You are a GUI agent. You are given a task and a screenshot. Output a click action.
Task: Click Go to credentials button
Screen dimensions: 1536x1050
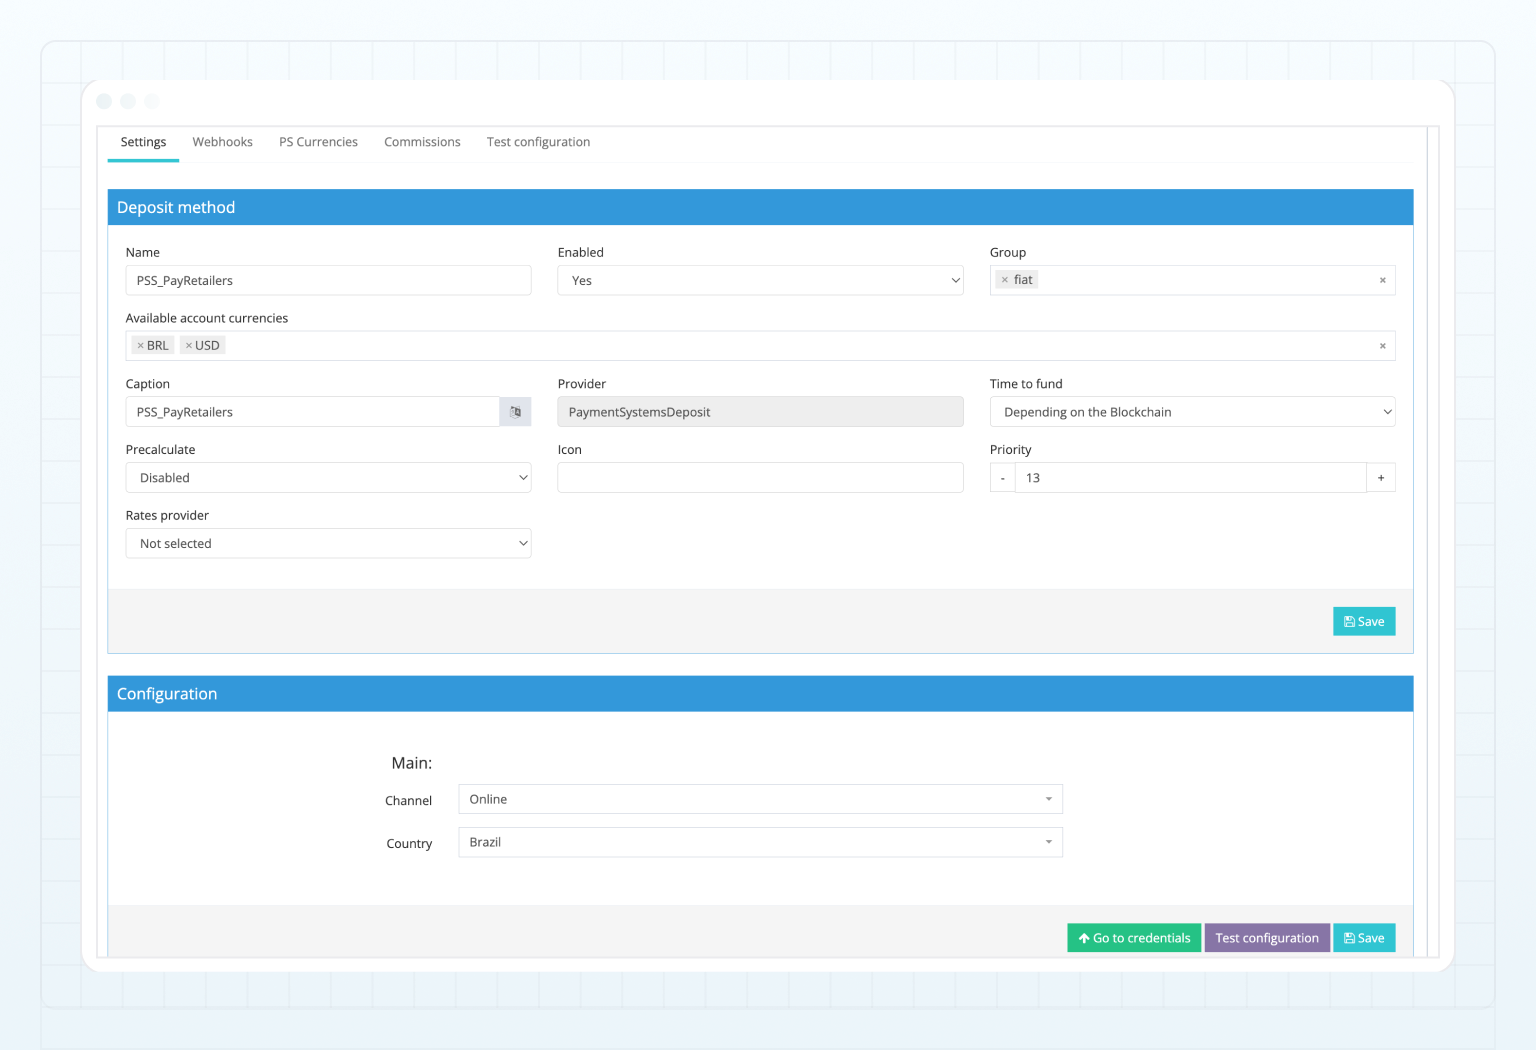coord(1134,938)
